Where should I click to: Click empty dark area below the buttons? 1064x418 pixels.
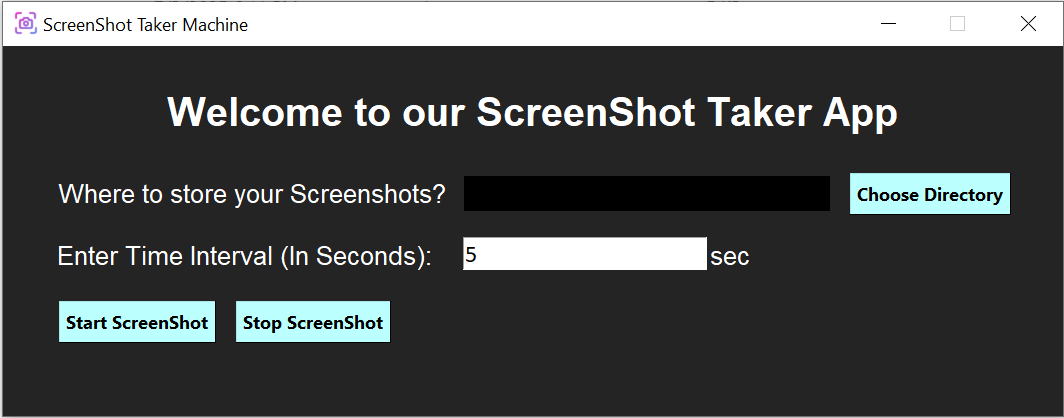pos(532,380)
